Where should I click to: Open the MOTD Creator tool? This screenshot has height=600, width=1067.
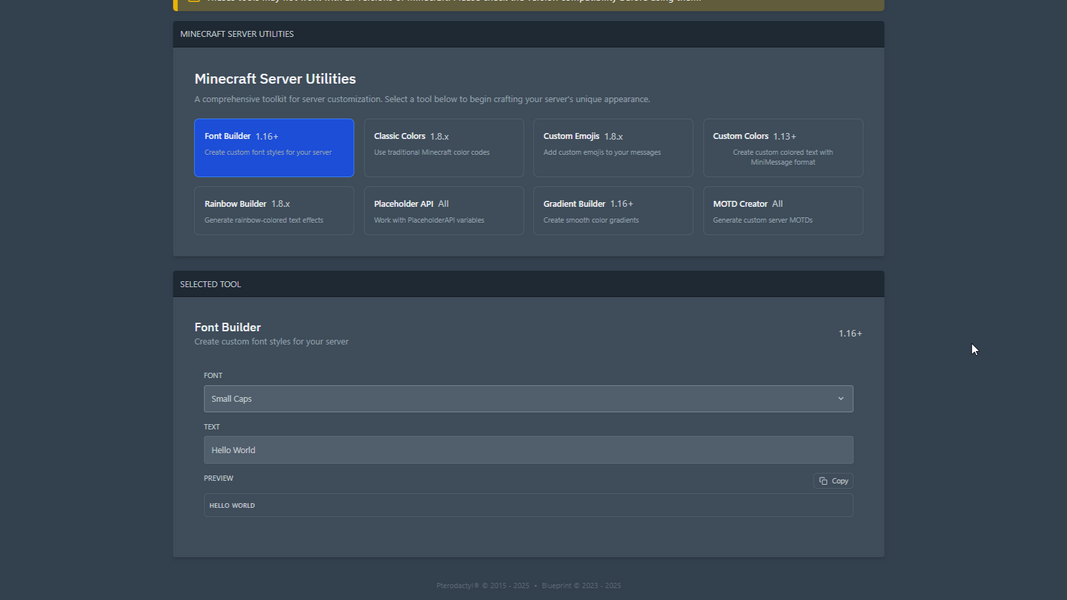click(782, 211)
